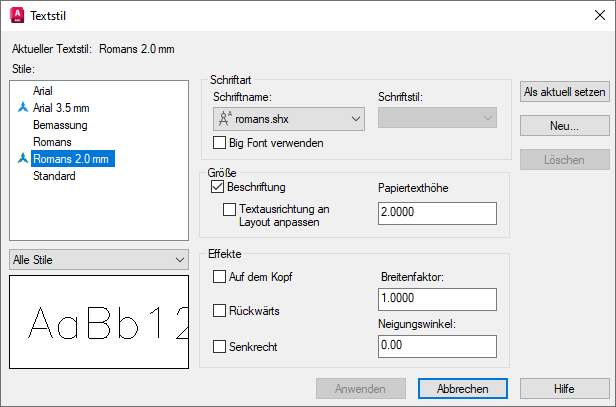Click the Als aktuell setzen button

click(x=565, y=92)
